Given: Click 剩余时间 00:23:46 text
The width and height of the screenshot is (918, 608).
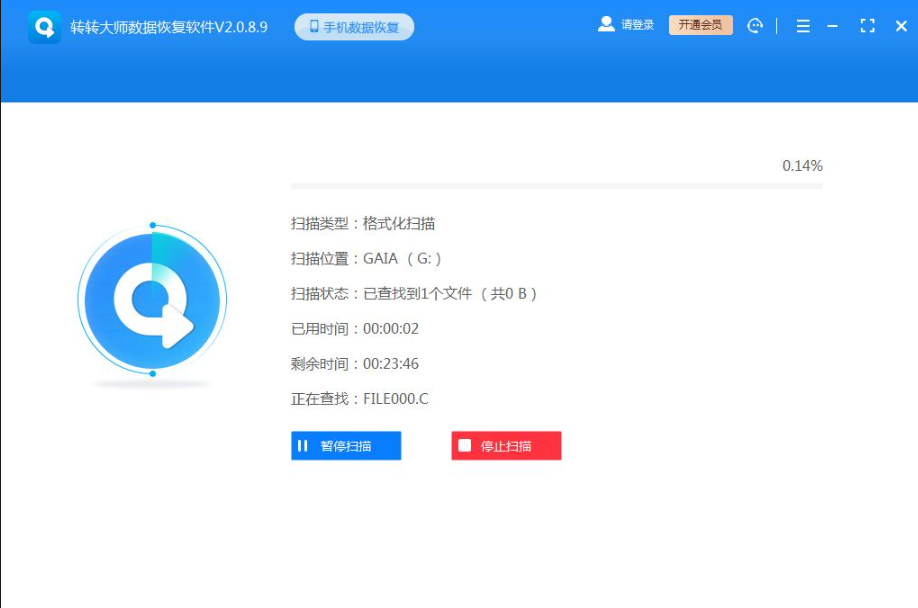Looking at the screenshot, I should (x=355, y=364).
